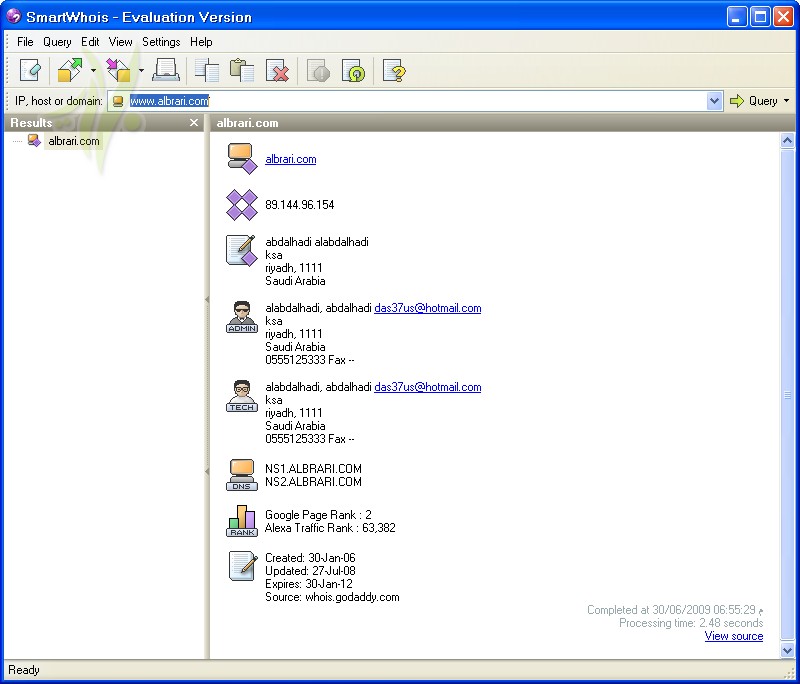Expand the Save toolbar button dropdown arrow
The height and width of the screenshot is (684, 800).
141,70
